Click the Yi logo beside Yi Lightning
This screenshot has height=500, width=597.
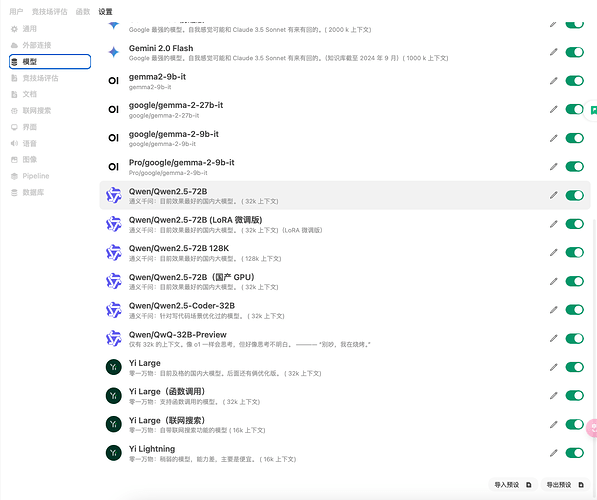point(113,453)
